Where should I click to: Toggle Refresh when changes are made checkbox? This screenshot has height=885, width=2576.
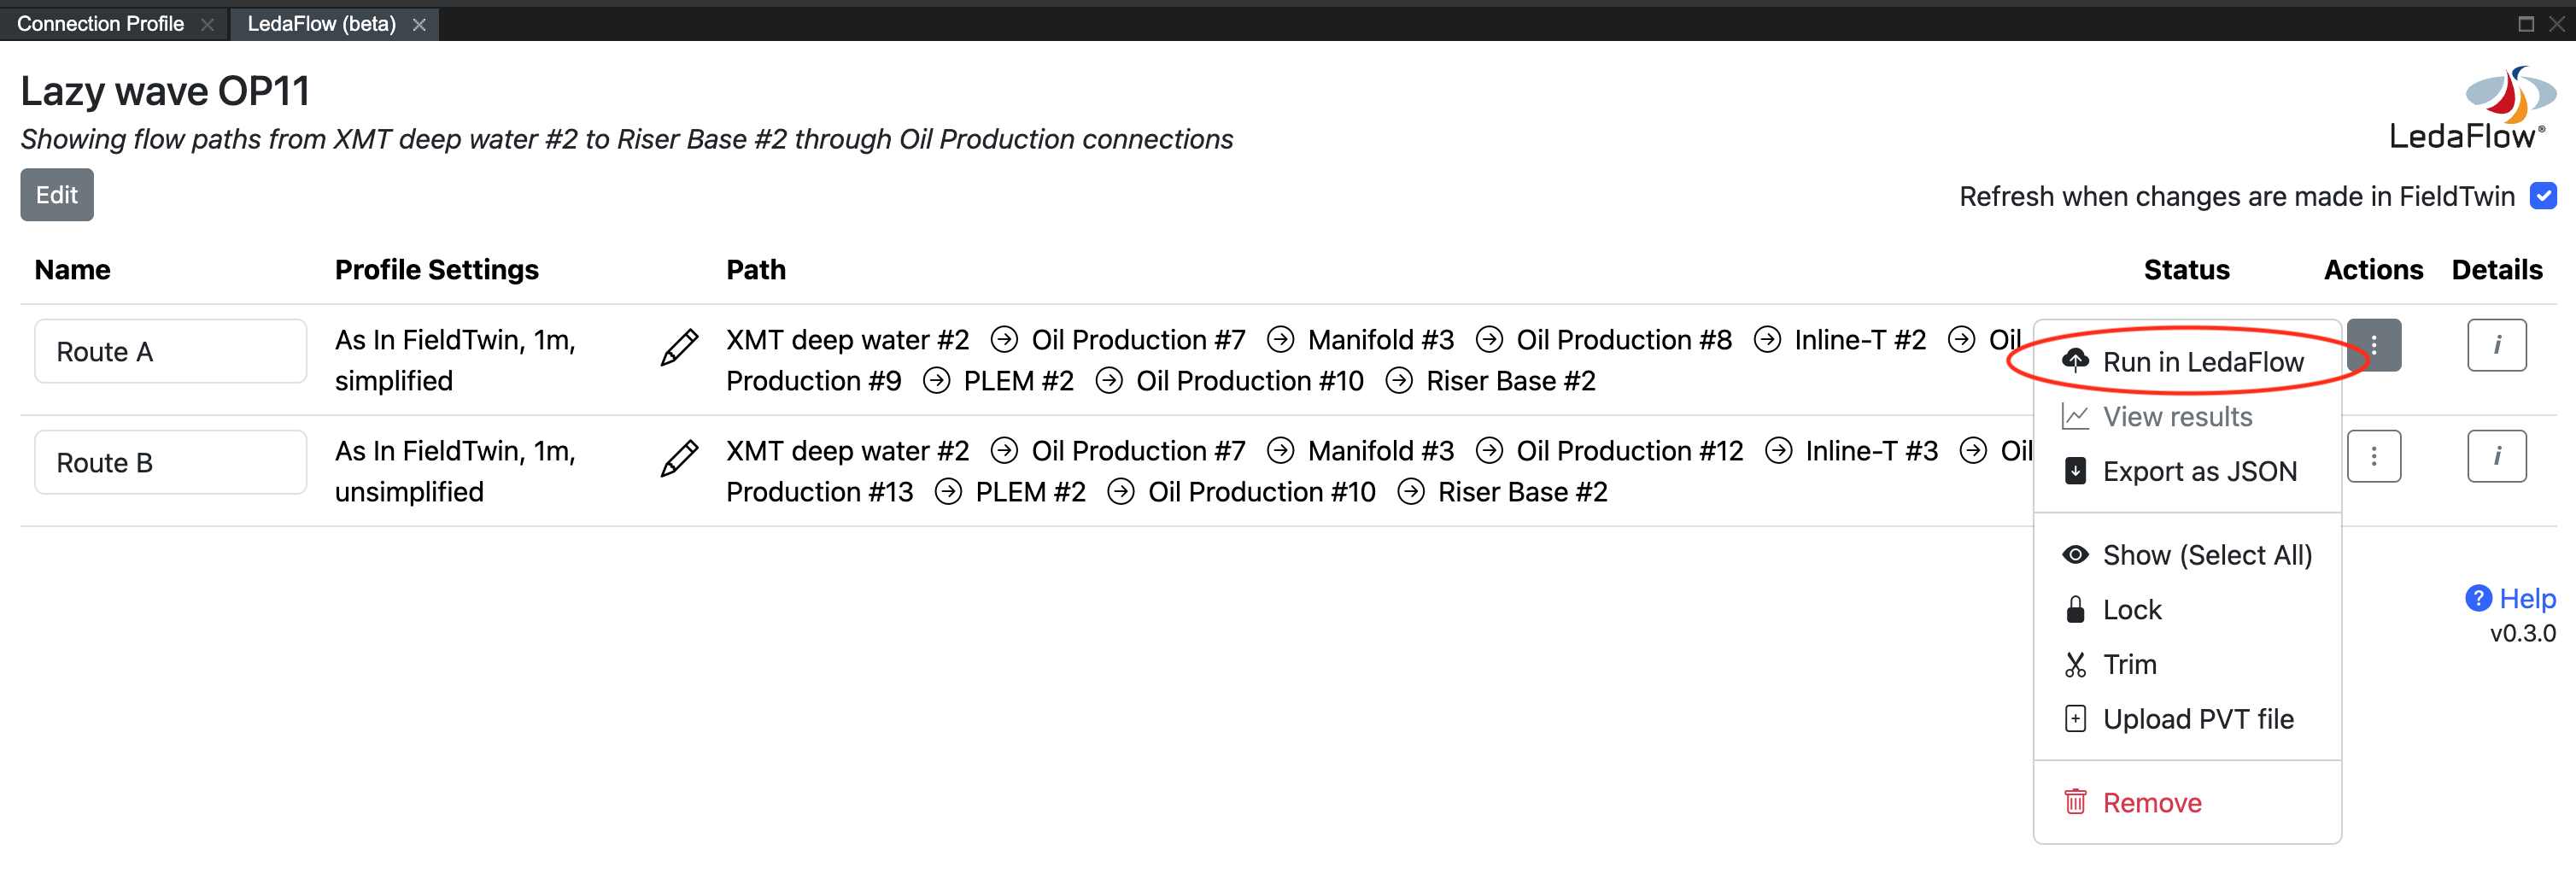tap(2543, 196)
